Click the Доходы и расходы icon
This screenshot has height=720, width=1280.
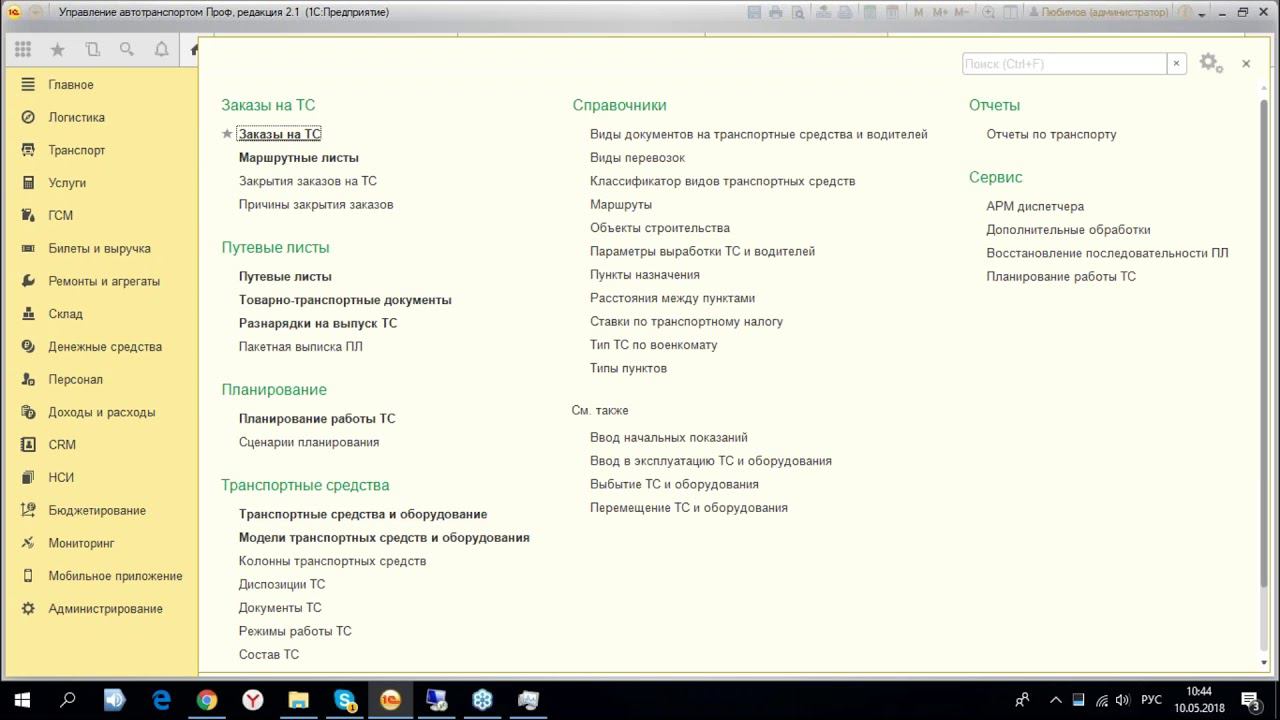(28, 412)
